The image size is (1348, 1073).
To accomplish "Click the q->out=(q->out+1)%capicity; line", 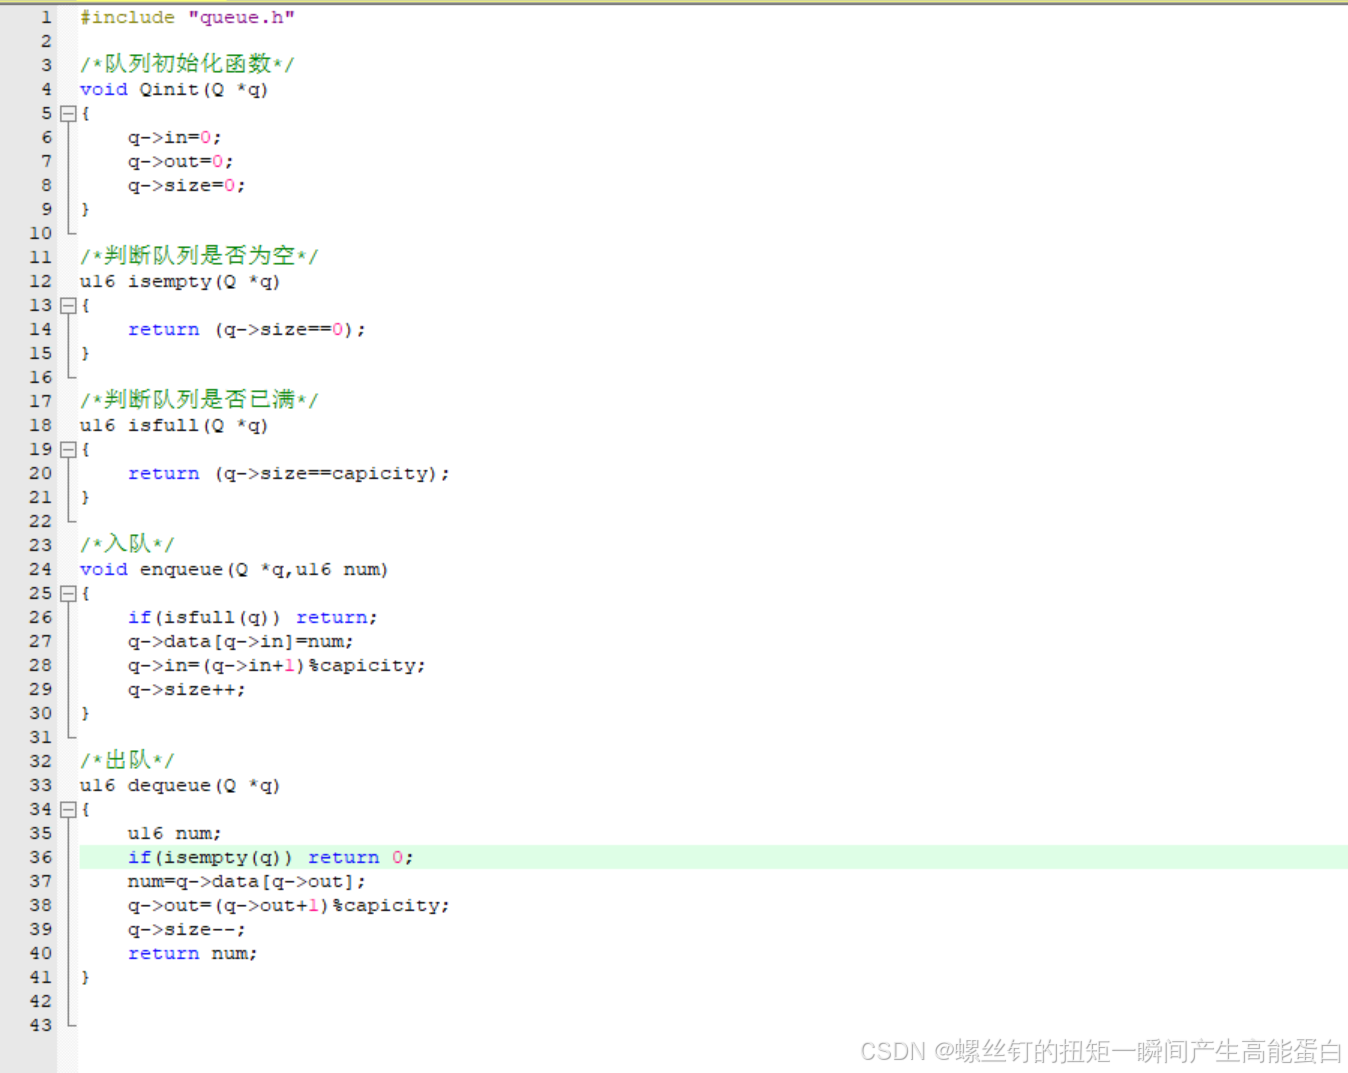I will [289, 906].
